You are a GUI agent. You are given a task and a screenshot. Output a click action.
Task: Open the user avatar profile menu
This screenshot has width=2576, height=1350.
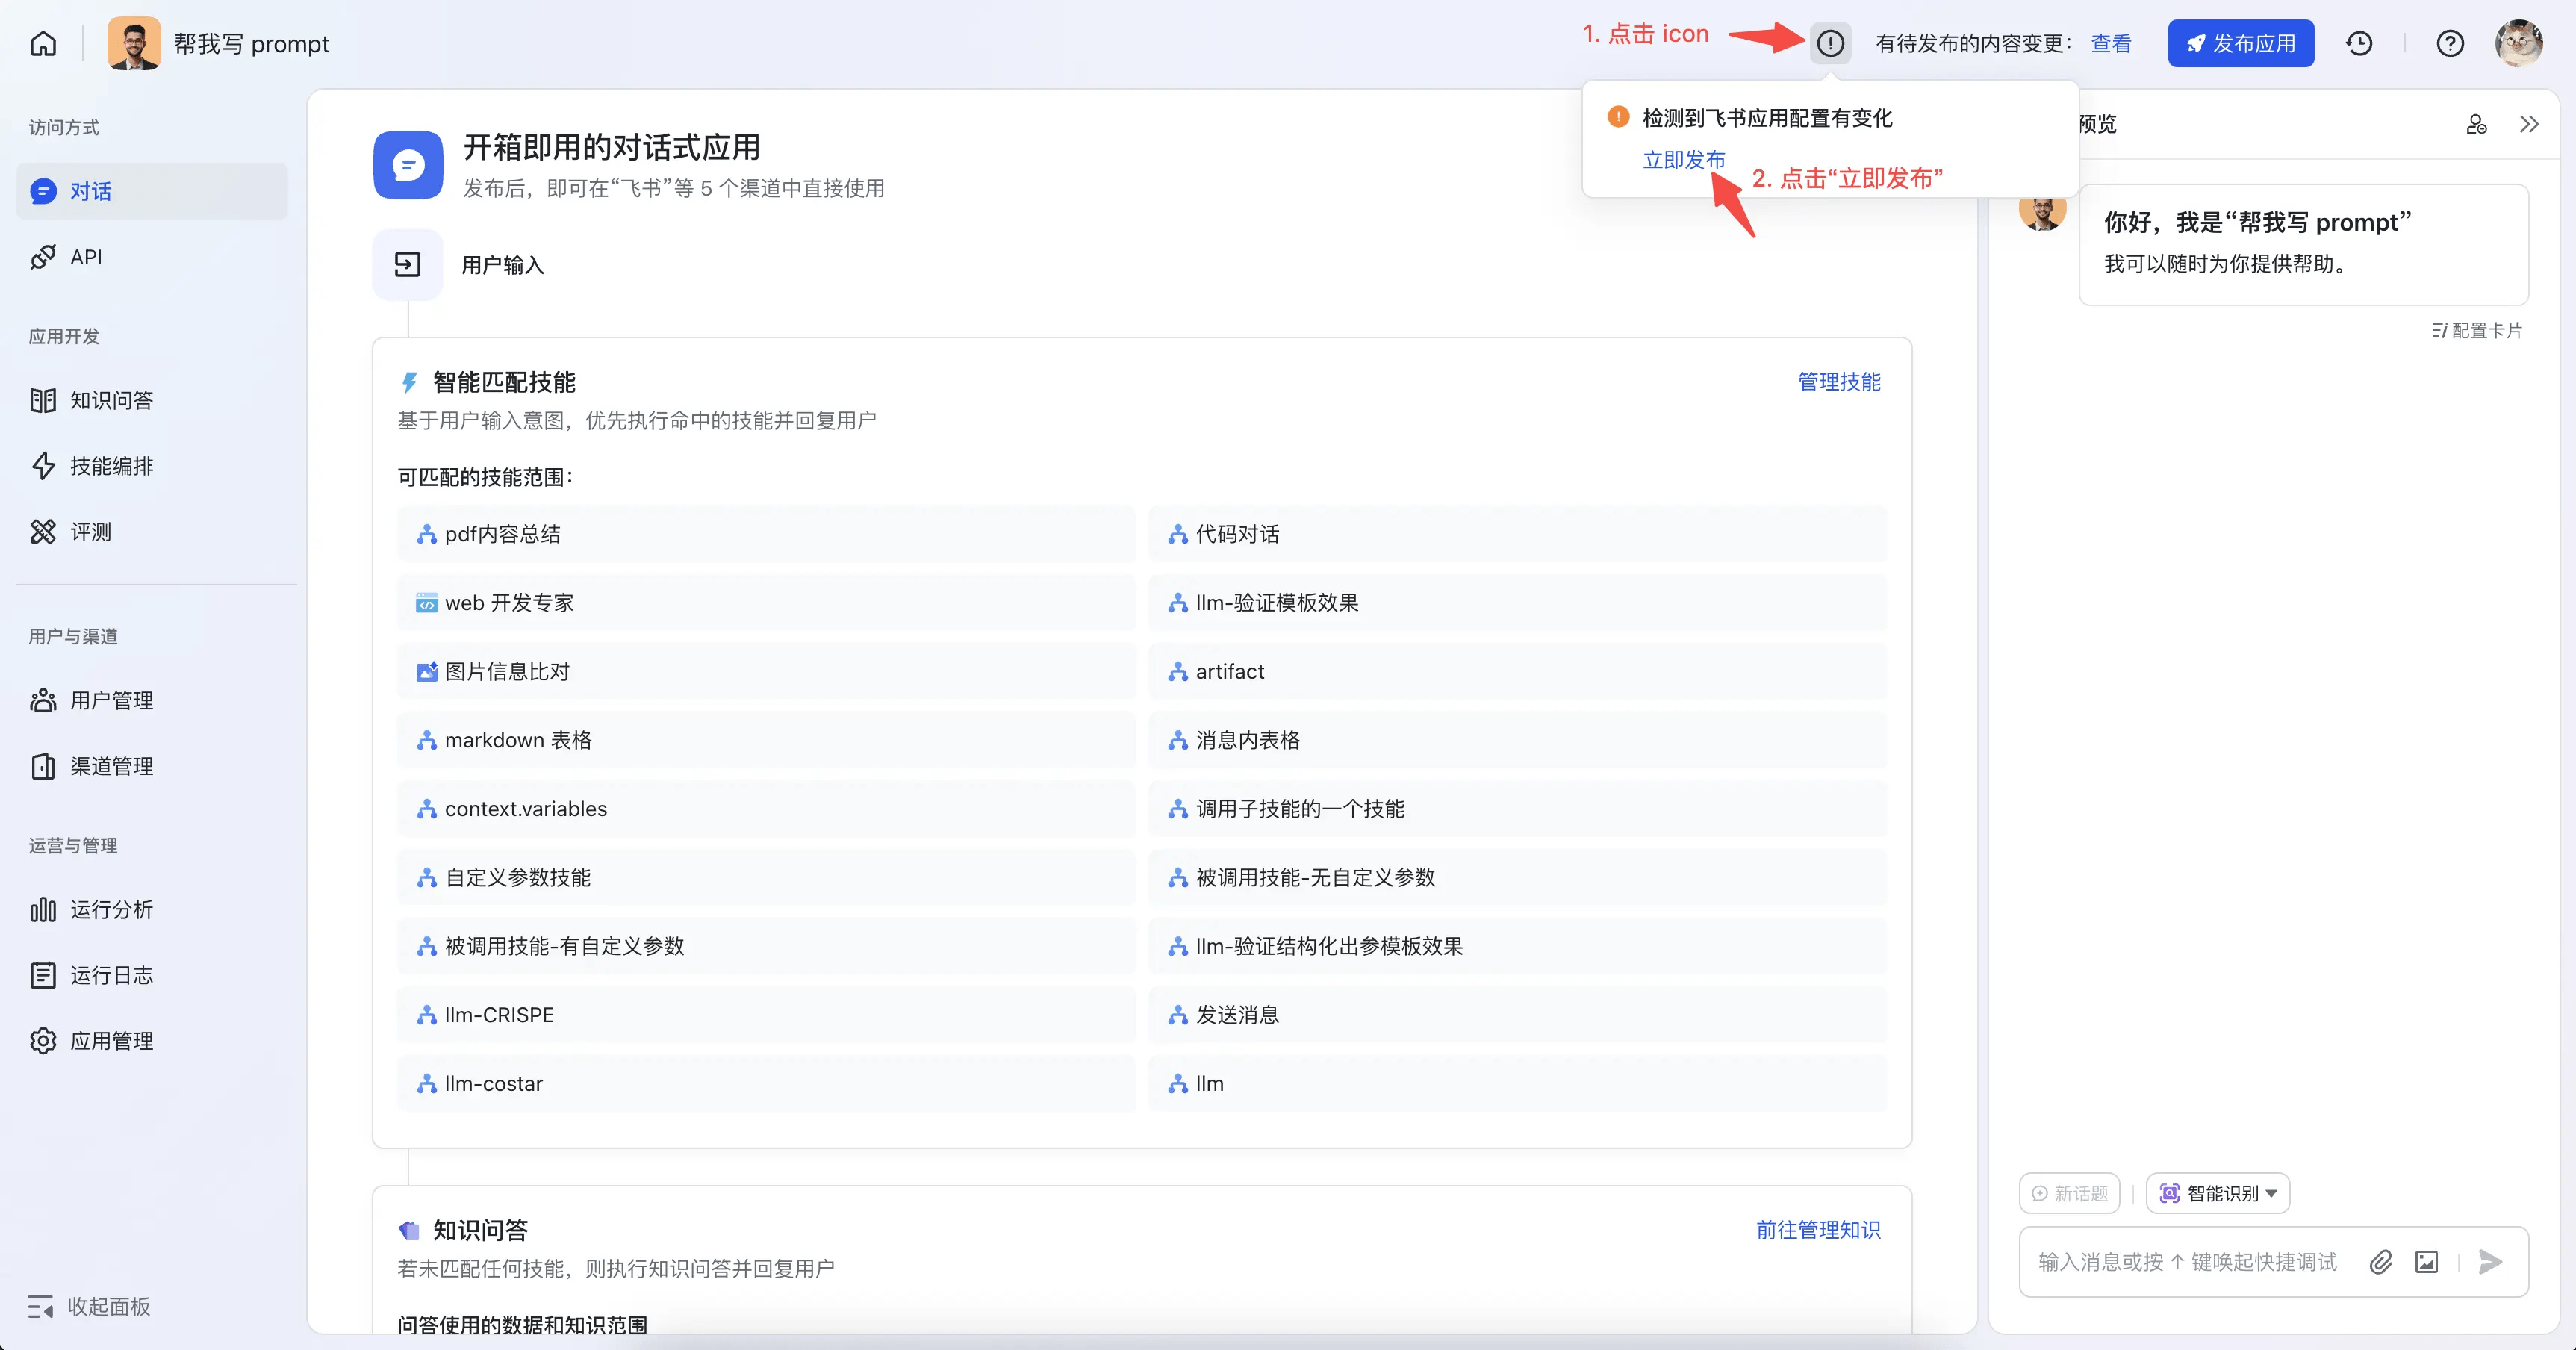pyautogui.click(x=2518, y=43)
